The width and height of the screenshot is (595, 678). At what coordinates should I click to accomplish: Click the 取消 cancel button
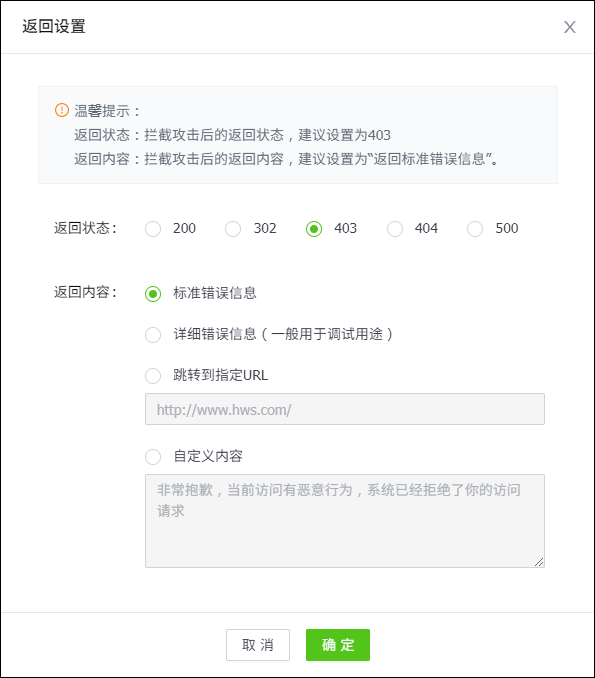click(x=258, y=645)
